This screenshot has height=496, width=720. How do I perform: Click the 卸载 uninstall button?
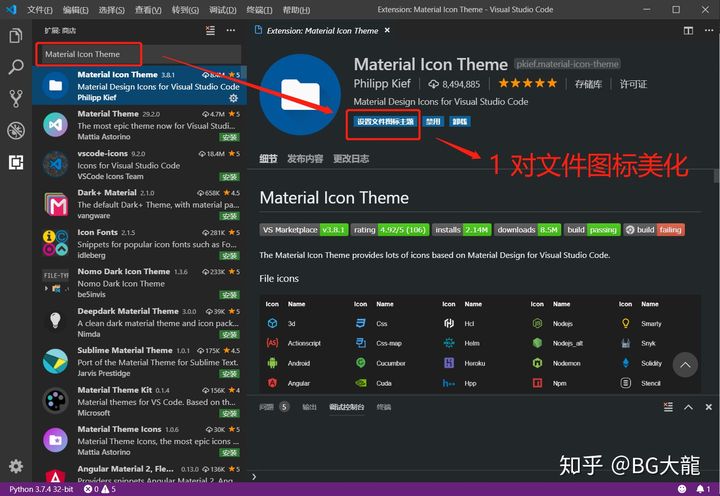tap(460, 122)
